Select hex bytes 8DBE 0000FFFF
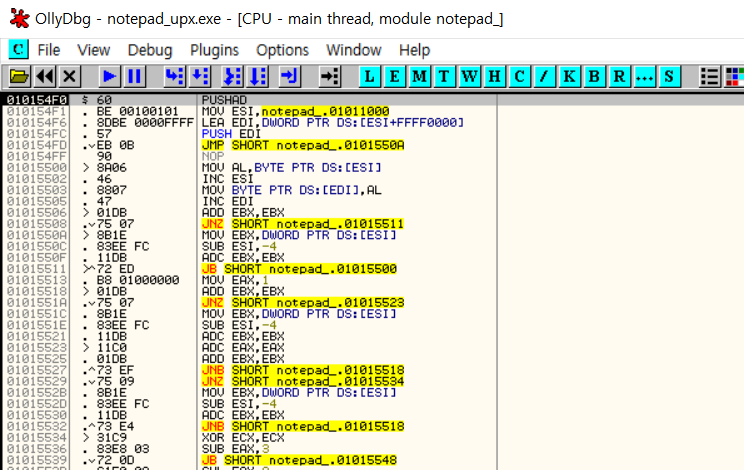 click(x=145, y=123)
